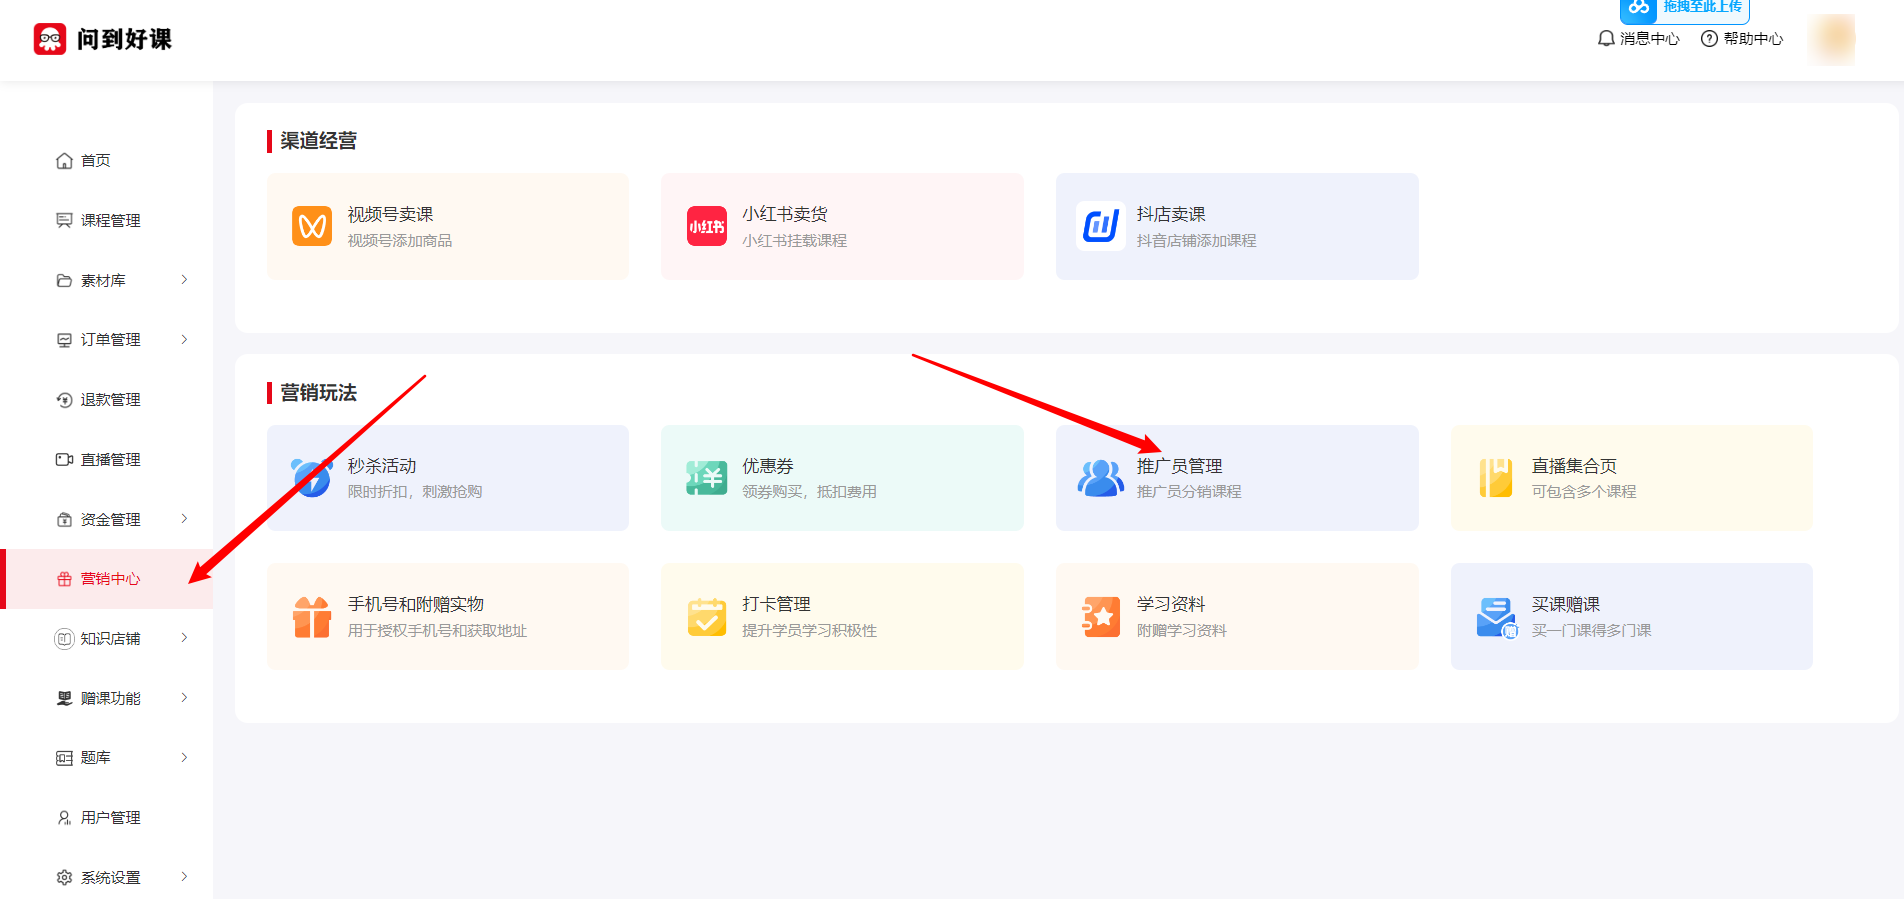
Task: Click the 小红书 red logo icon
Action: pyautogui.click(x=707, y=226)
